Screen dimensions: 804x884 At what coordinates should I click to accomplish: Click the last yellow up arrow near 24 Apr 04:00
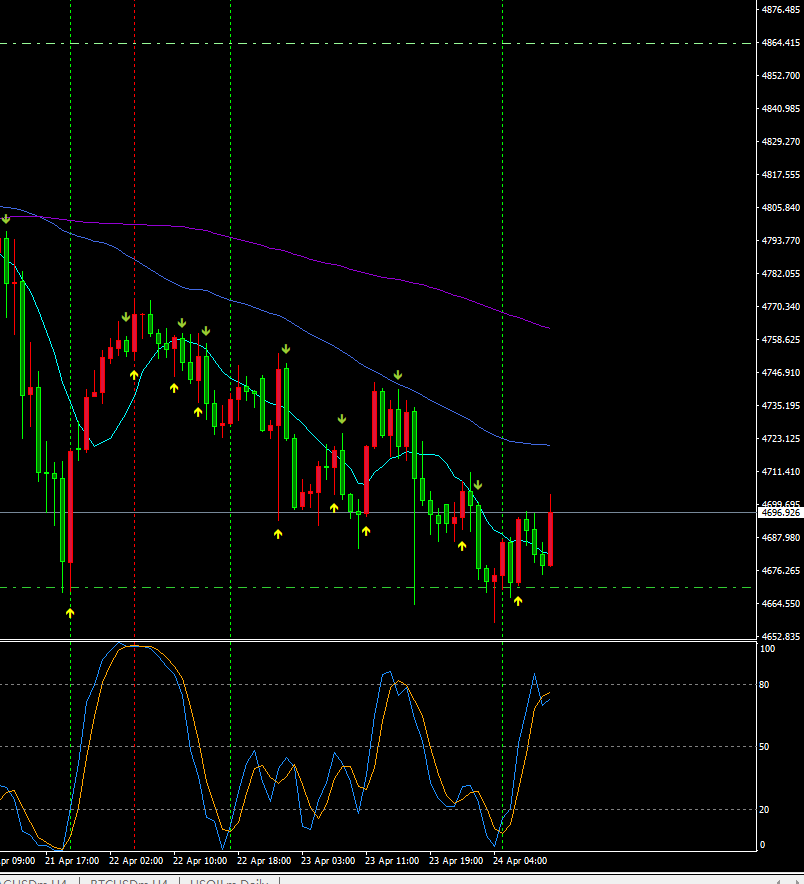click(x=518, y=601)
